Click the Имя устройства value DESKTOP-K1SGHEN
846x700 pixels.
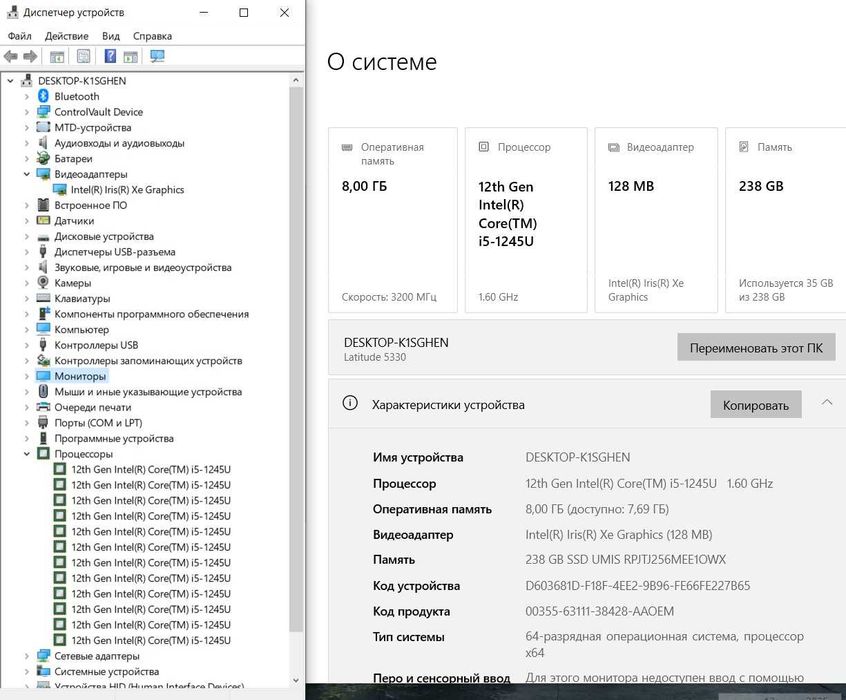(x=577, y=457)
